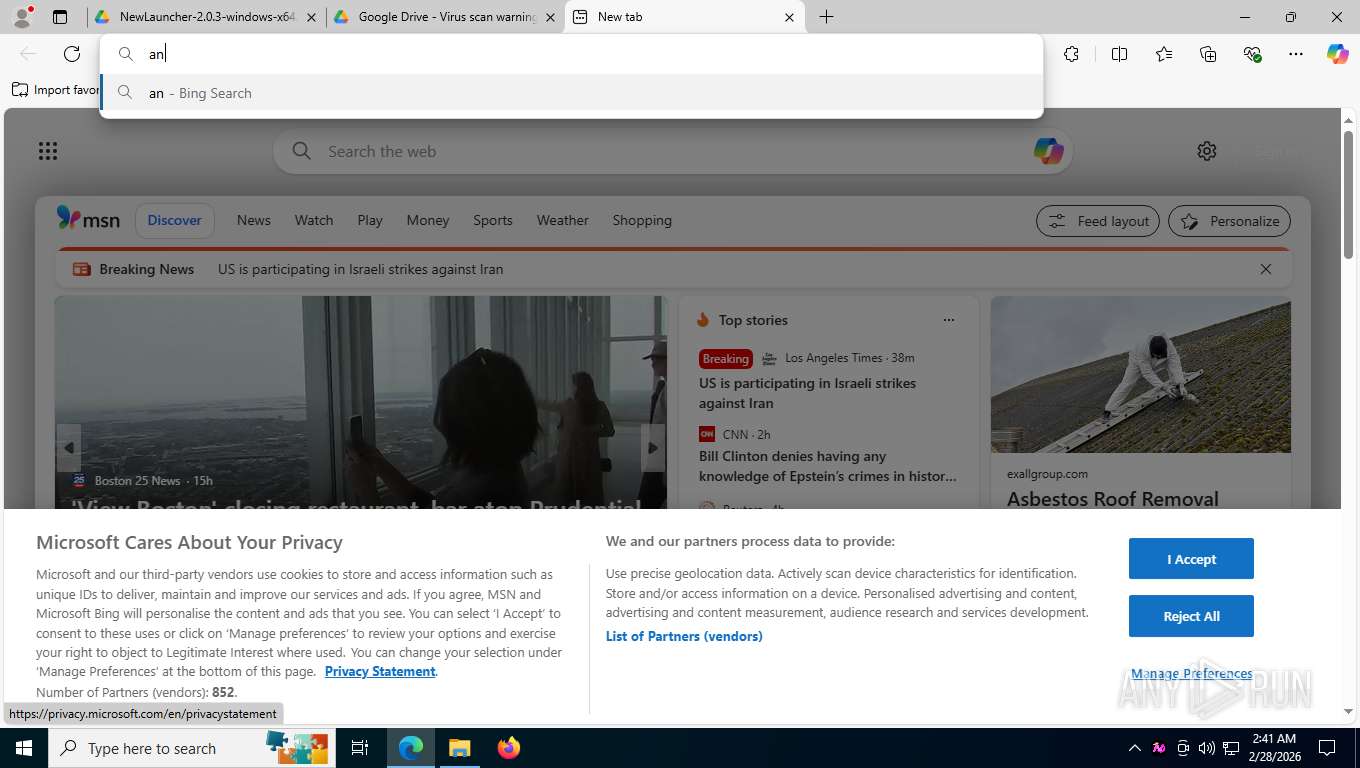Dismiss the Breaking News banner

(1266, 269)
